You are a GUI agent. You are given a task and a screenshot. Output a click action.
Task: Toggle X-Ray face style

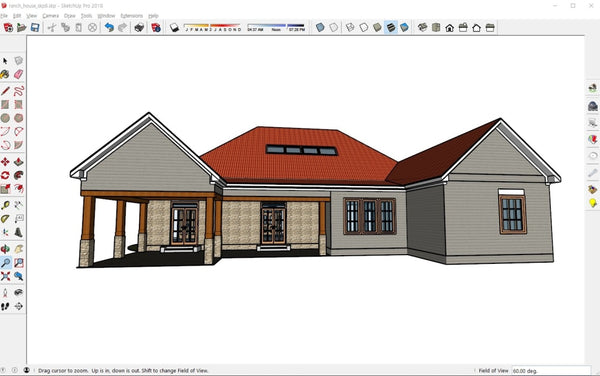pyautogui.click(x=320, y=28)
